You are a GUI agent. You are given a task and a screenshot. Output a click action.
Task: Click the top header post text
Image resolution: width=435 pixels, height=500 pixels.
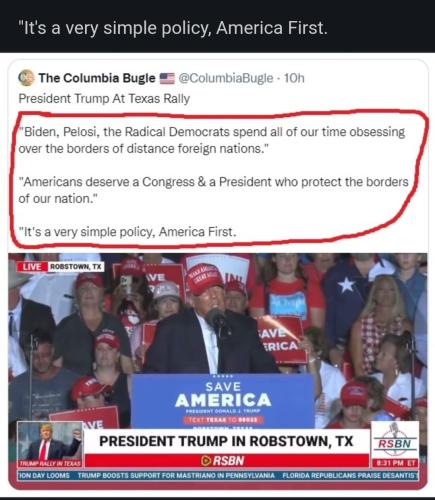[x=173, y=28]
